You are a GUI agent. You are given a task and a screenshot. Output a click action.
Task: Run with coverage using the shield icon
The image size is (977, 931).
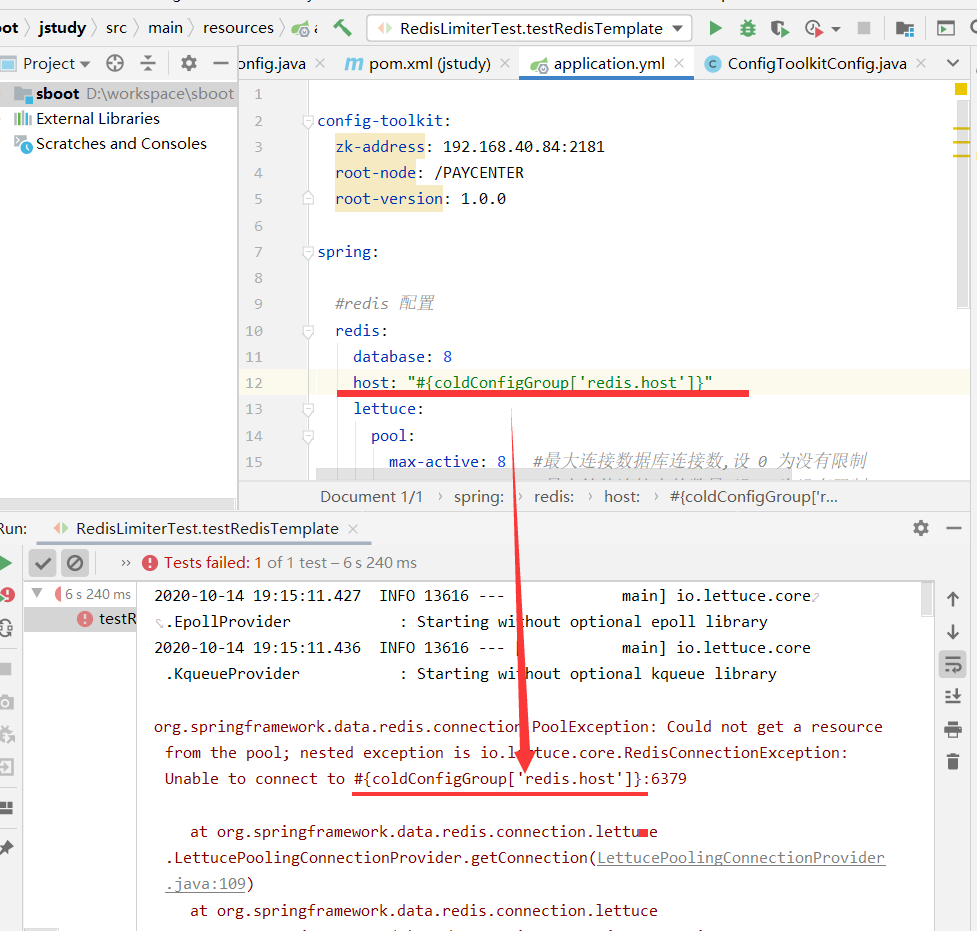779,29
